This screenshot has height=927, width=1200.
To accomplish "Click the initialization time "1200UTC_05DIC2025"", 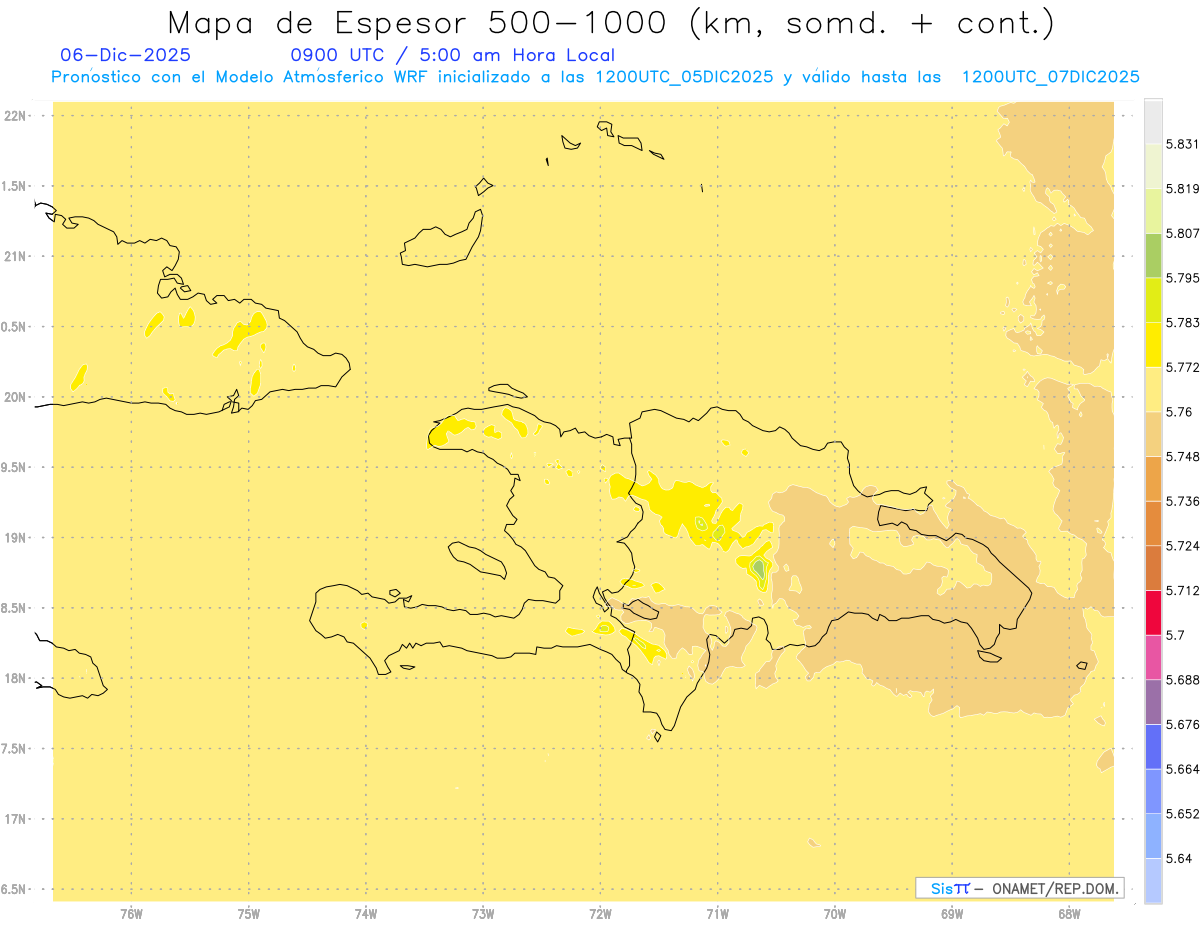I will 683,77.
